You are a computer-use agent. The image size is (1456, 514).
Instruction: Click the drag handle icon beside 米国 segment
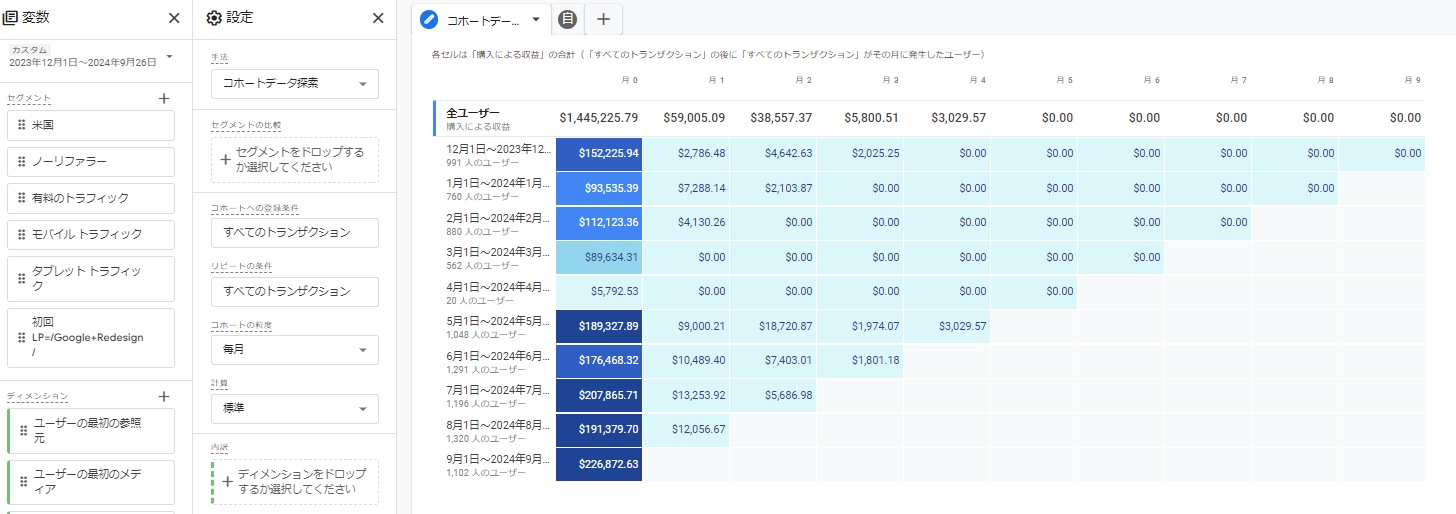20,126
